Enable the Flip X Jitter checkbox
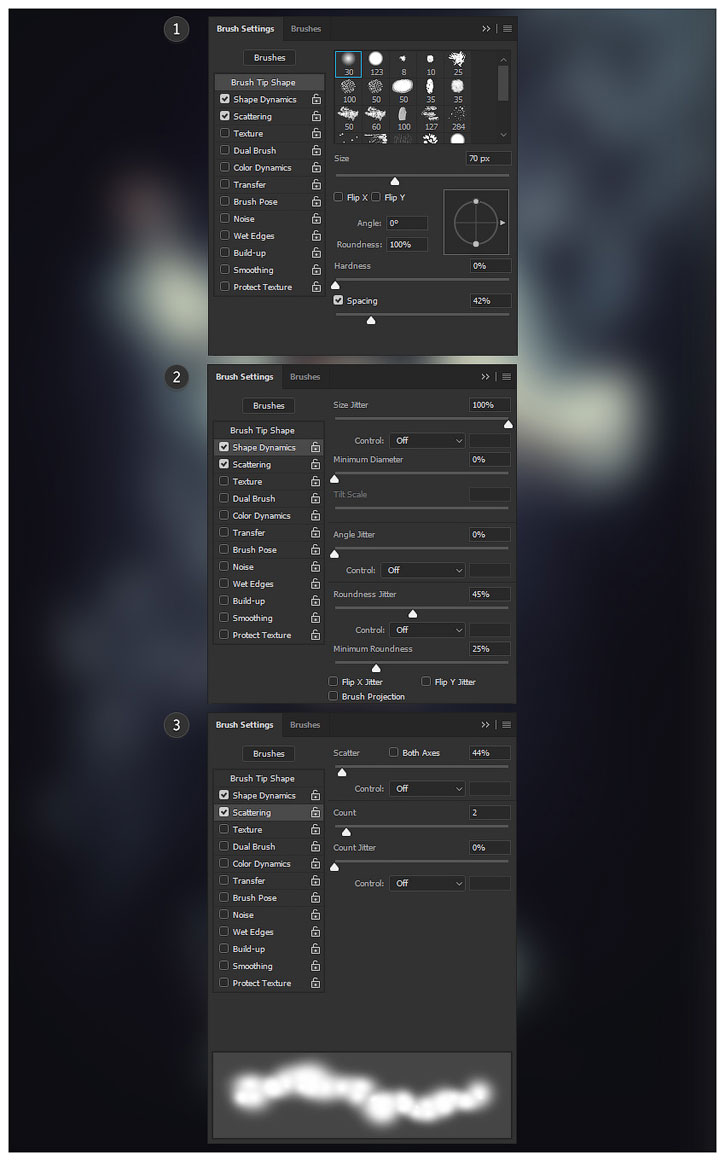725x1161 pixels. pos(333,681)
